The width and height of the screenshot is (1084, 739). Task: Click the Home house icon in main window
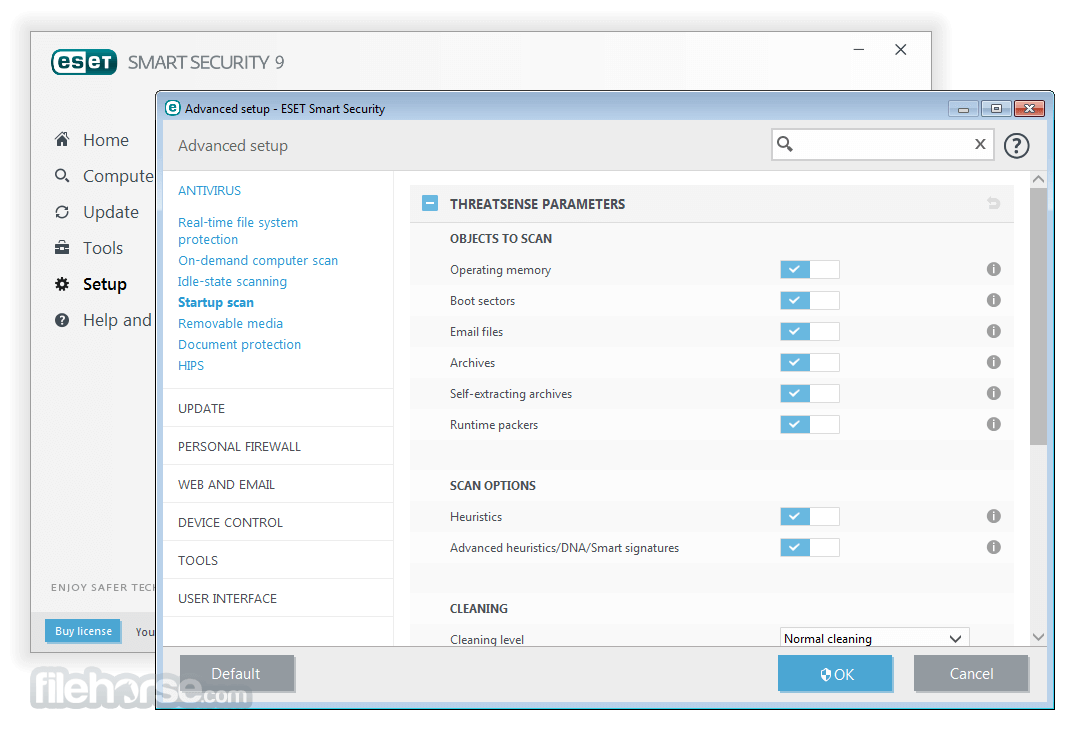coord(62,140)
